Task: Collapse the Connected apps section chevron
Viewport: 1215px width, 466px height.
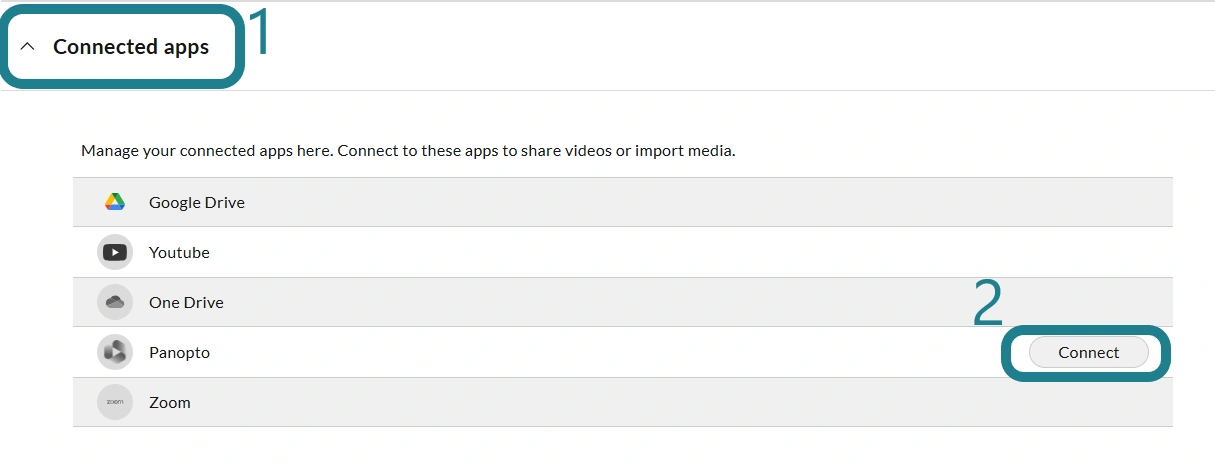Action: (x=28, y=47)
